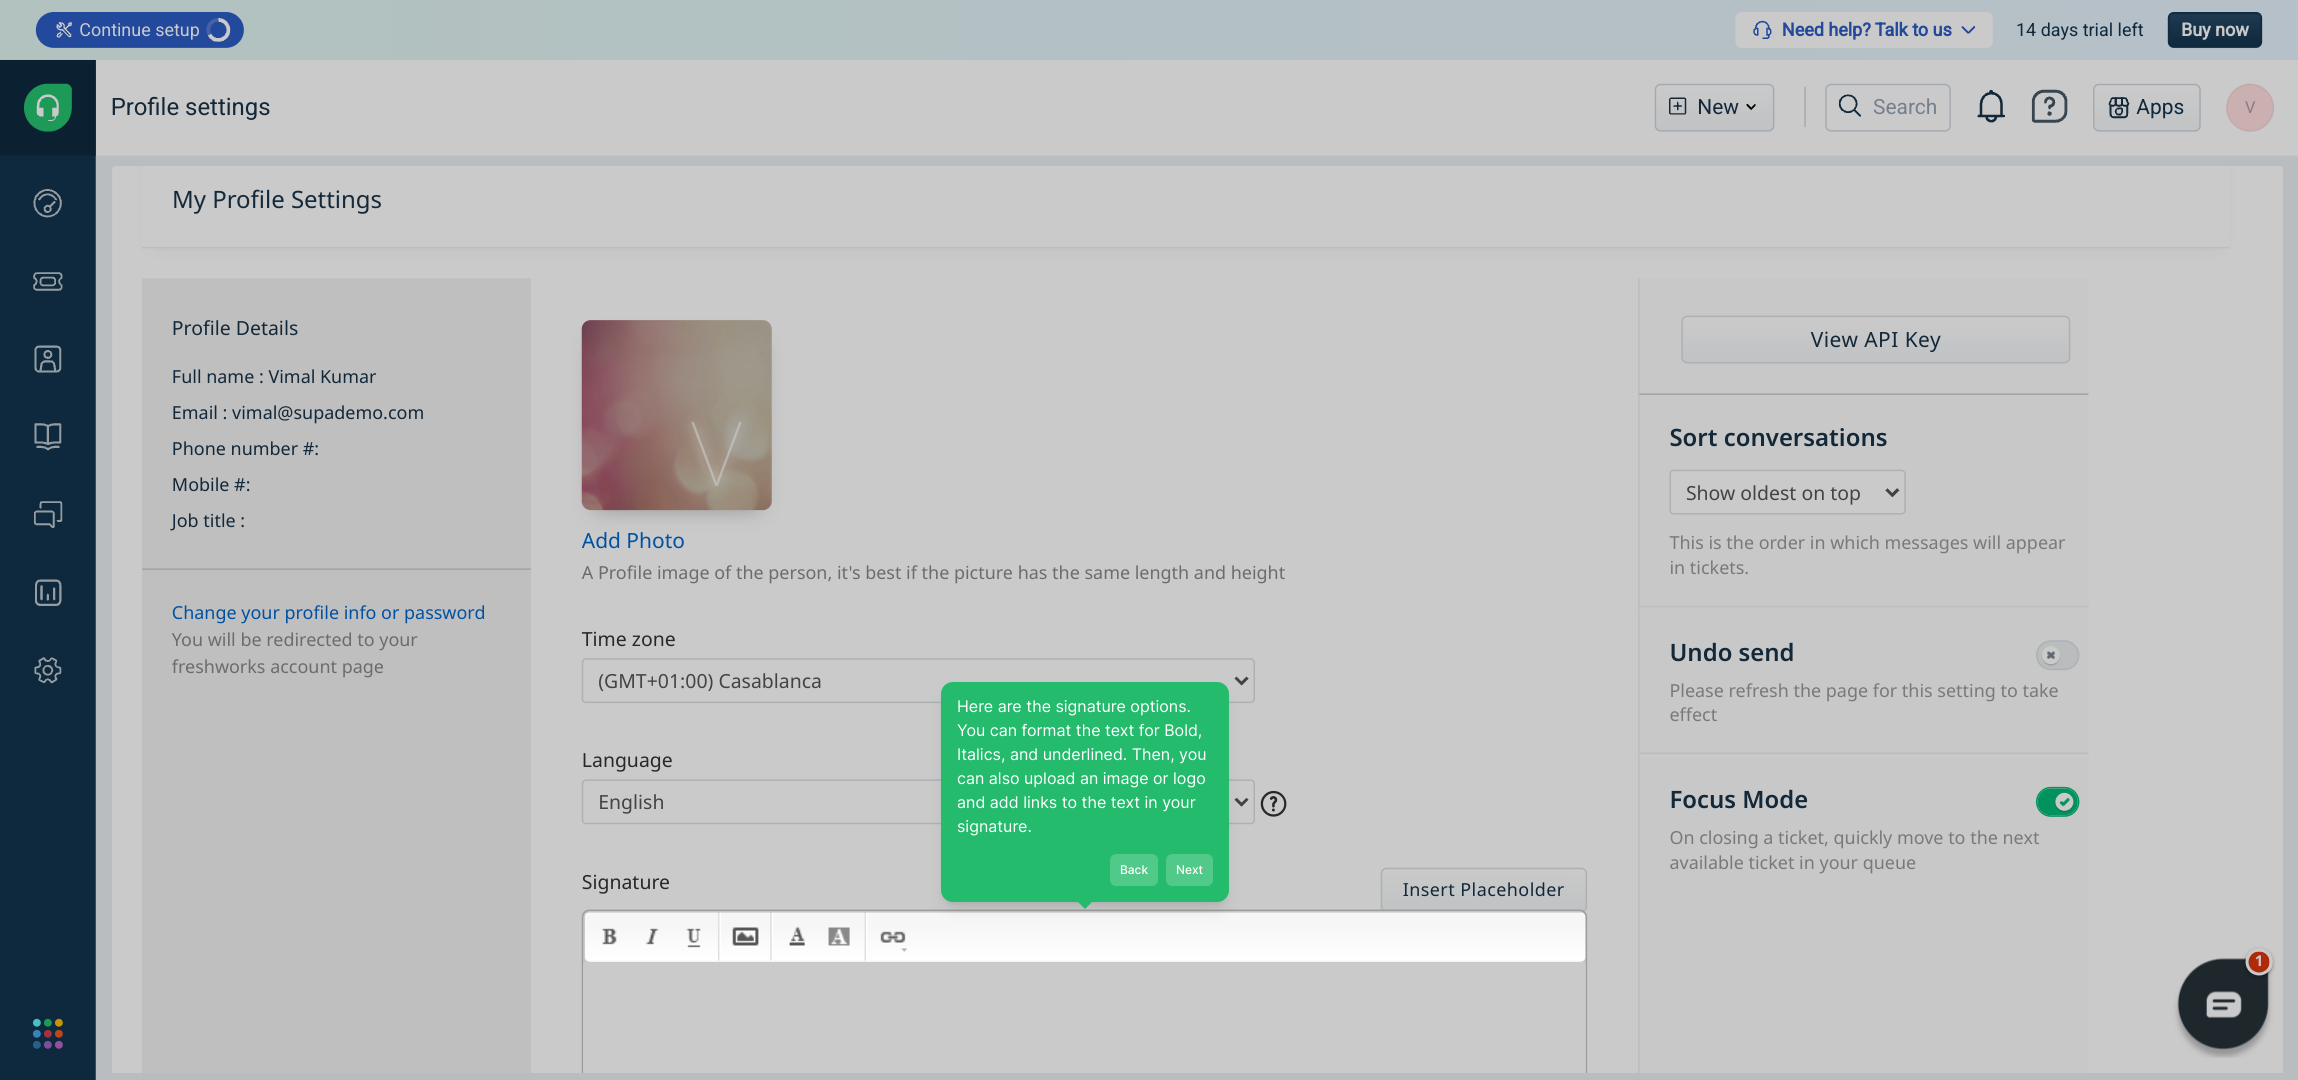Open the Need help? Talk to us menu
This screenshot has width=2298, height=1080.
1864,30
